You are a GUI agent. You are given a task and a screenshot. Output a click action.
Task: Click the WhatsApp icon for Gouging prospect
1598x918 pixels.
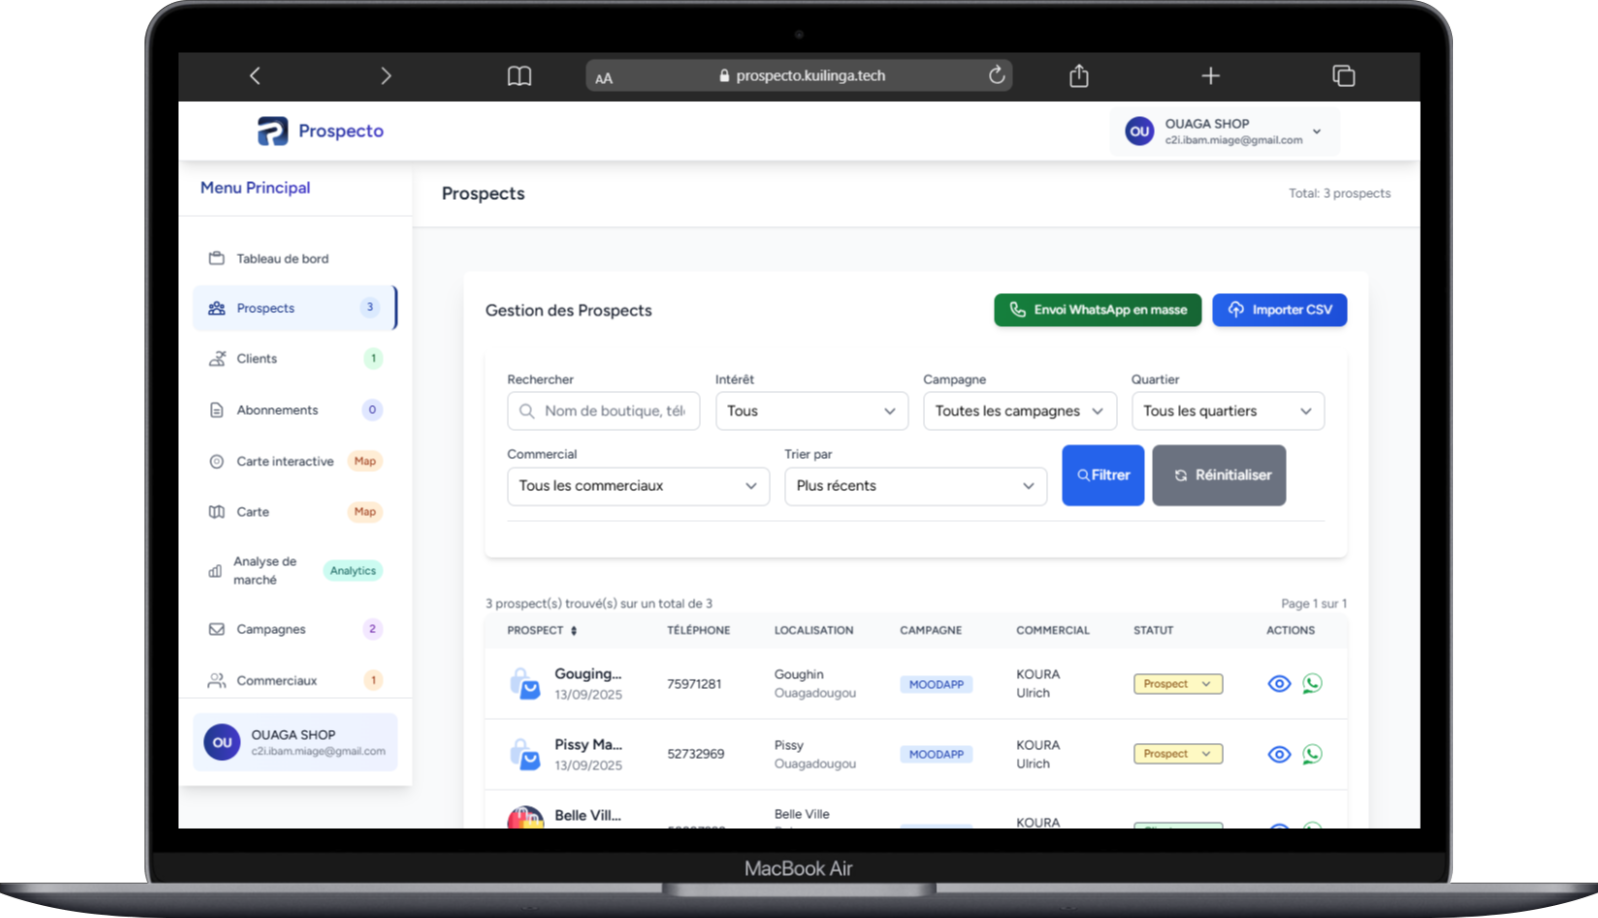pyautogui.click(x=1312, y=684)
